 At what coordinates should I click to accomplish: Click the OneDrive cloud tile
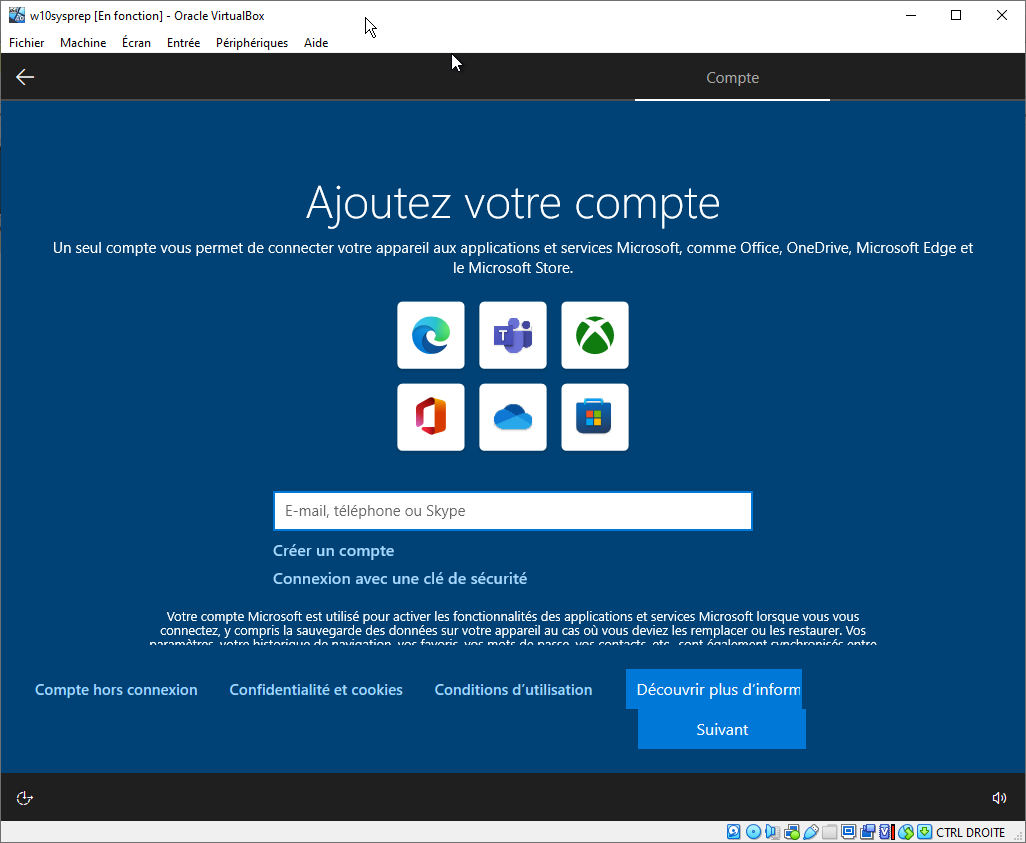click(513, 417)
